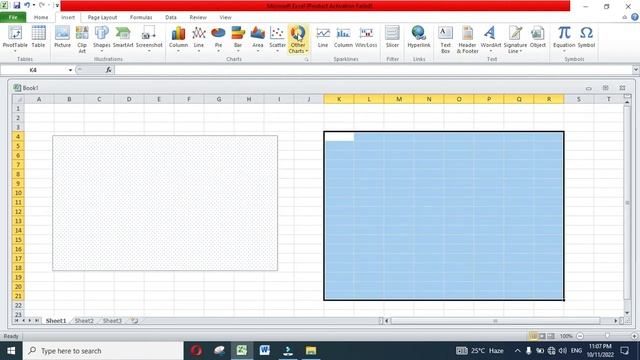Switch to Page Break Preview

coord(551,336)
